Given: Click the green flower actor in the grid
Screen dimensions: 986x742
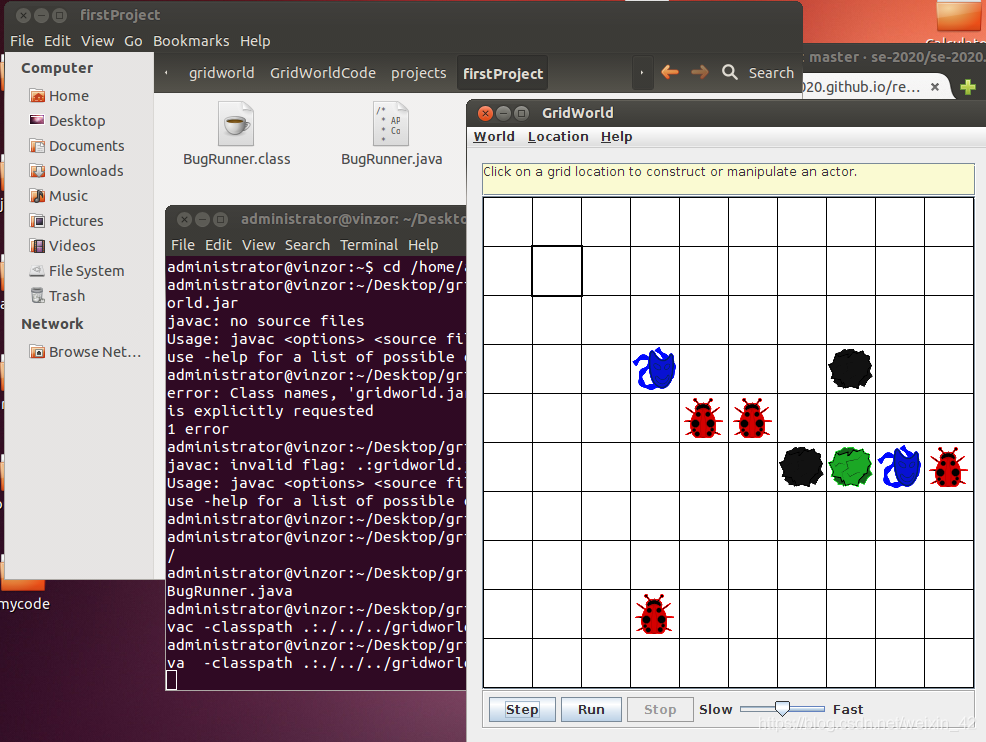Looking at the screenshot, I should [x=850, y=467].
